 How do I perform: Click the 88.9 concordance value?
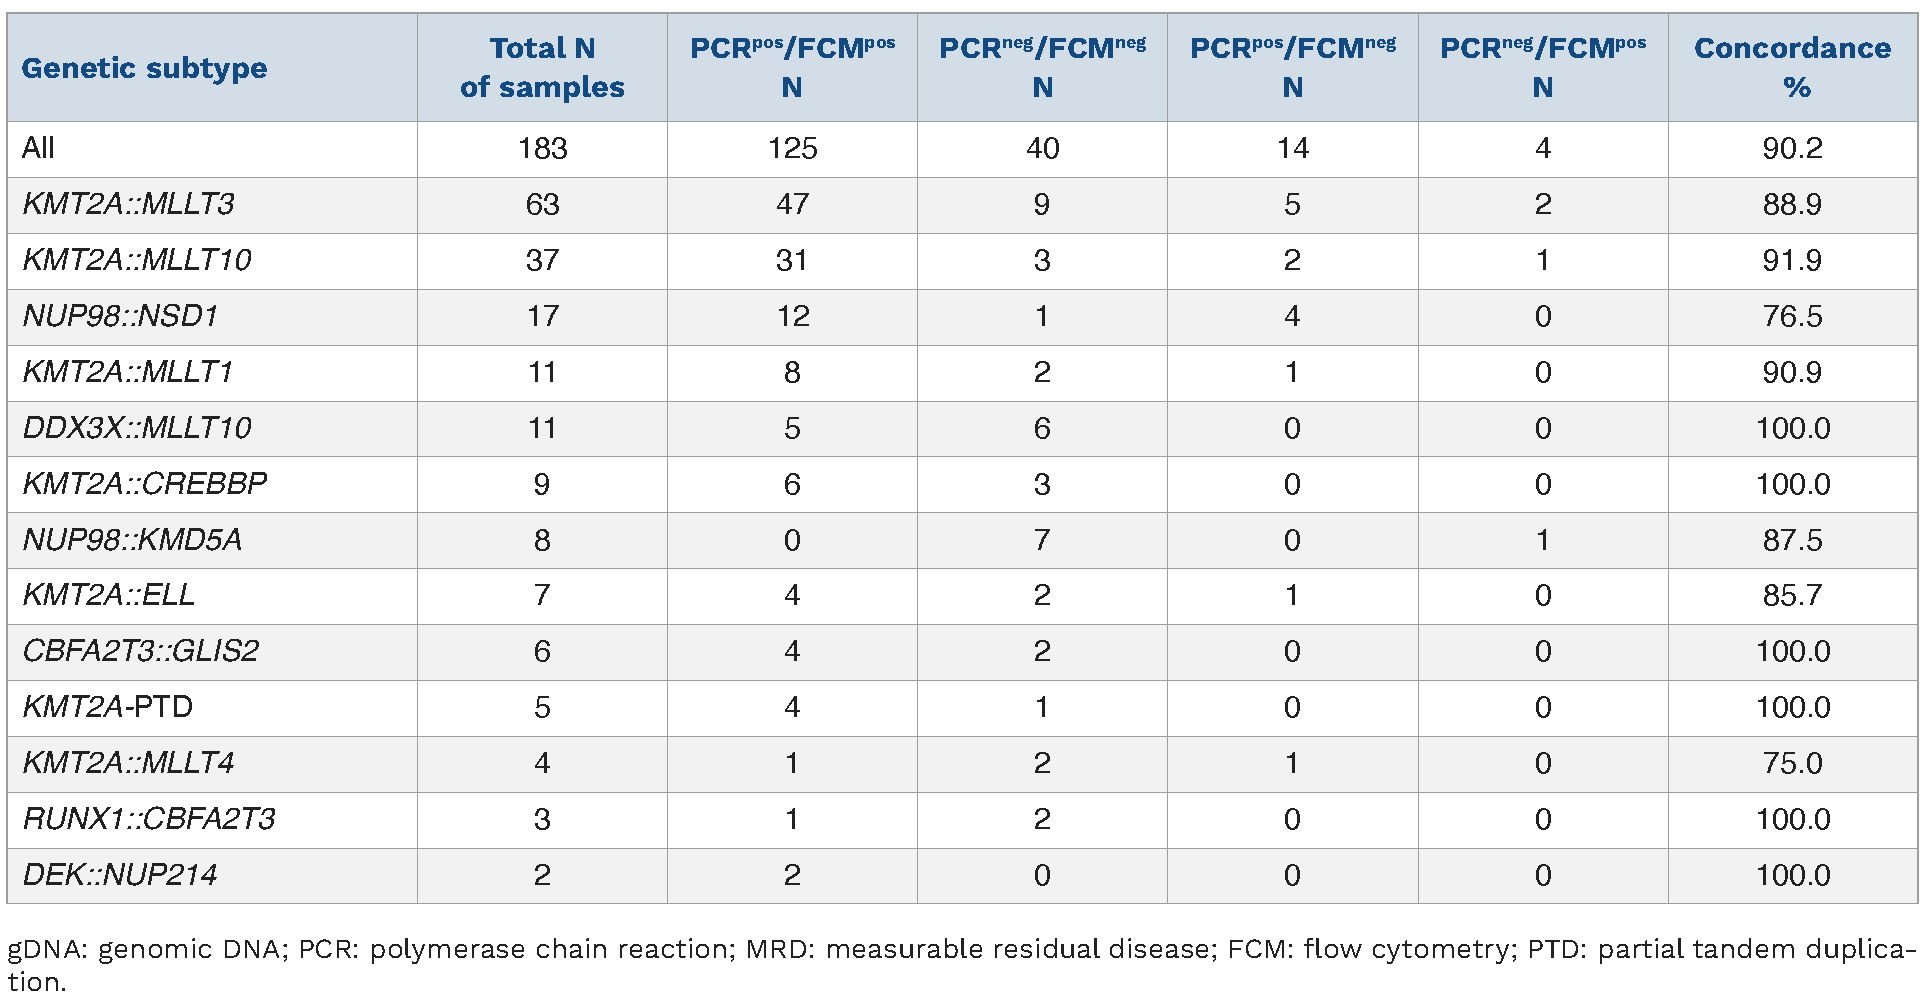point(1792,205)
